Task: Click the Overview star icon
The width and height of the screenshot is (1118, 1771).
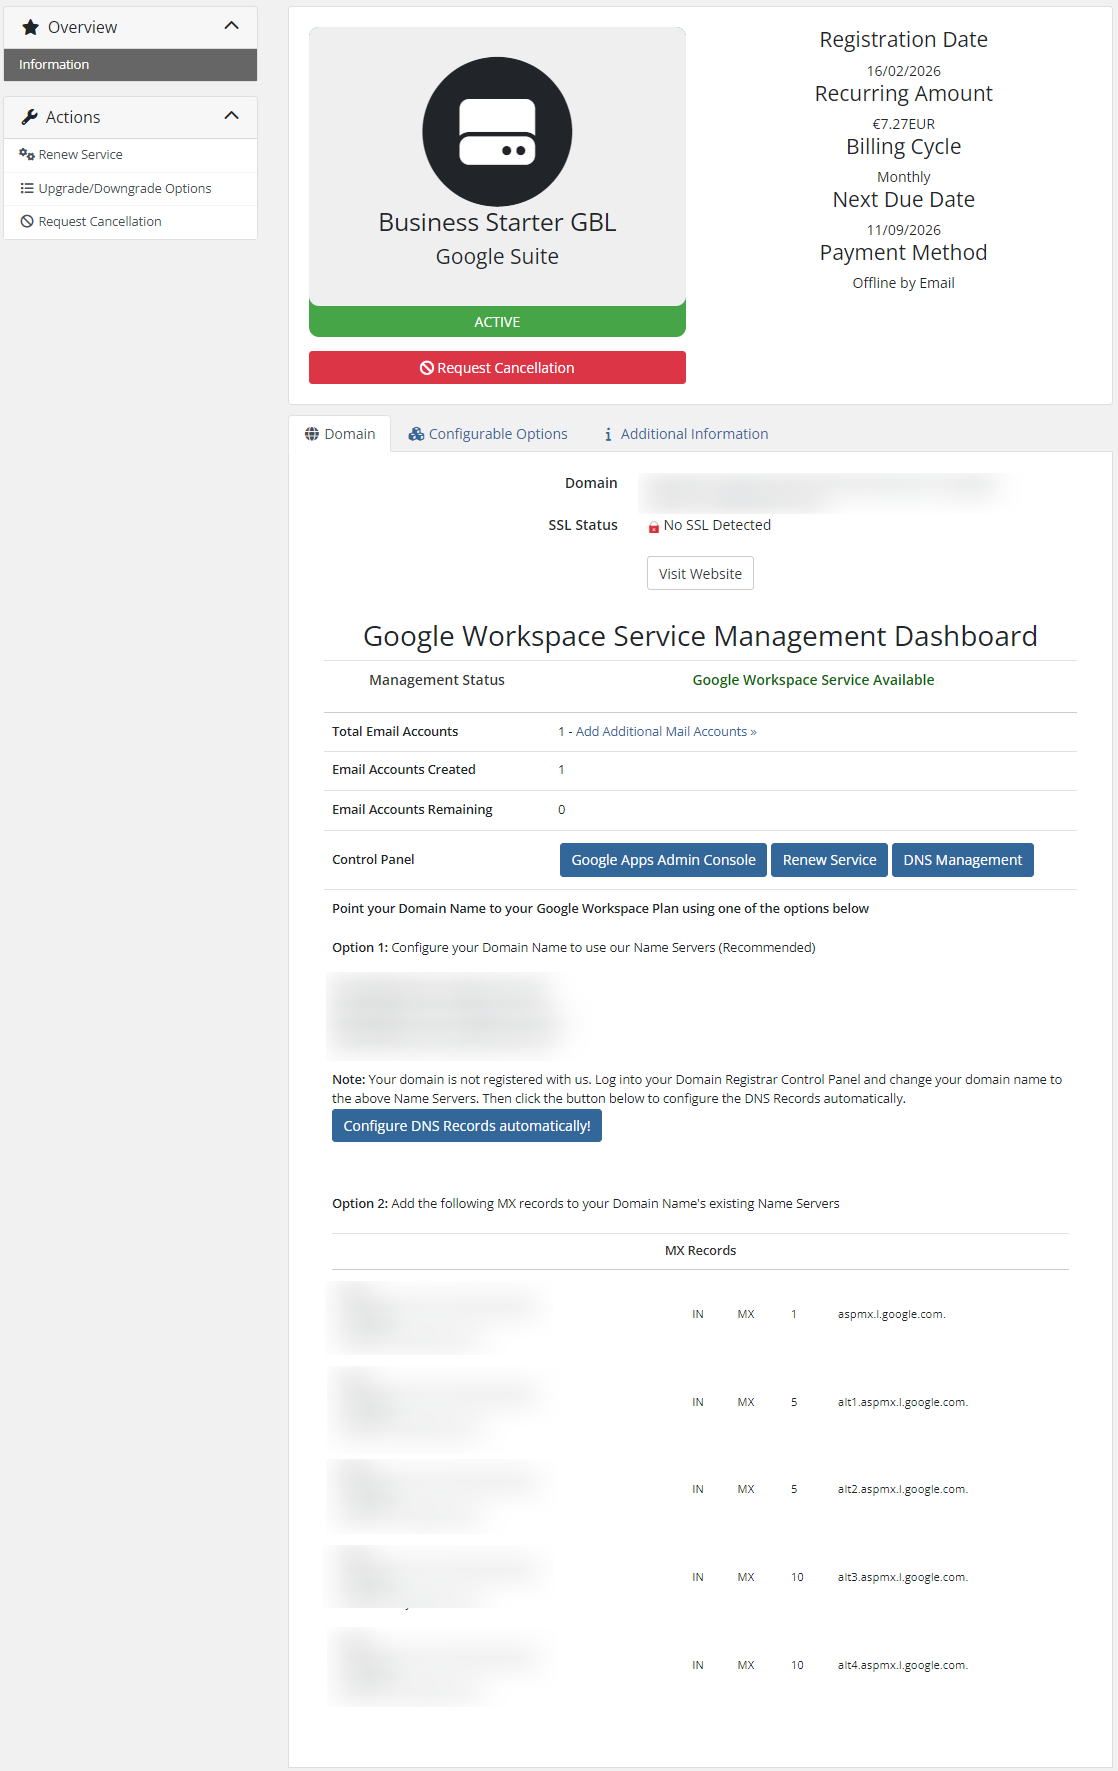Action: (30, 27)
